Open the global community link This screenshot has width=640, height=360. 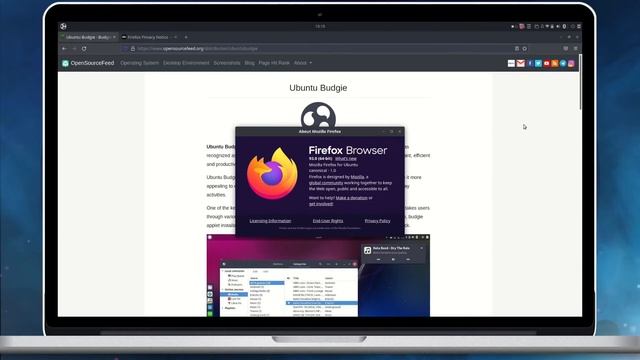pyautogui.click(x=326, y=183)
